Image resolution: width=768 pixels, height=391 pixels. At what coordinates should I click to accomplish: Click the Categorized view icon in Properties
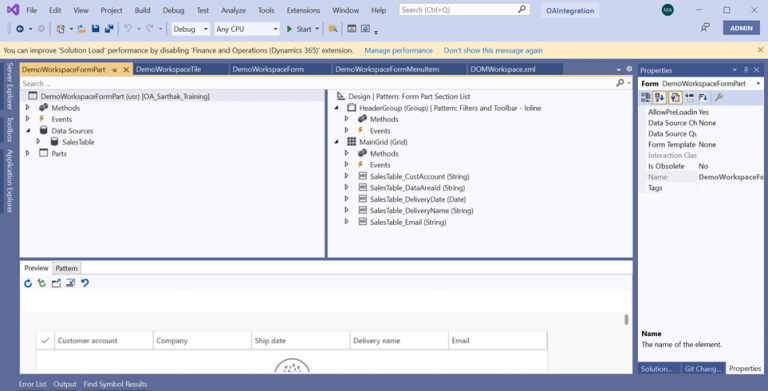click(646, 98)
